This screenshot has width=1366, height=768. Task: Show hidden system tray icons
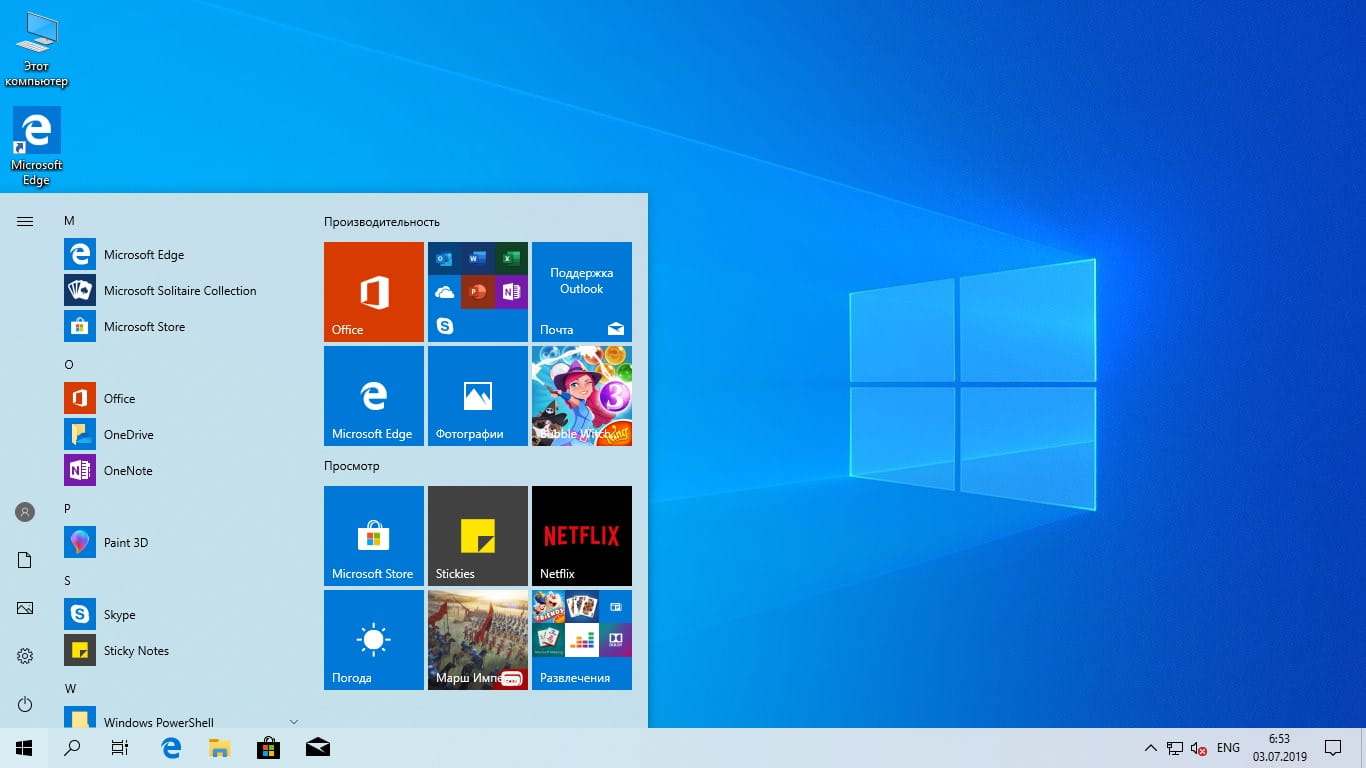coord(1150,748)
